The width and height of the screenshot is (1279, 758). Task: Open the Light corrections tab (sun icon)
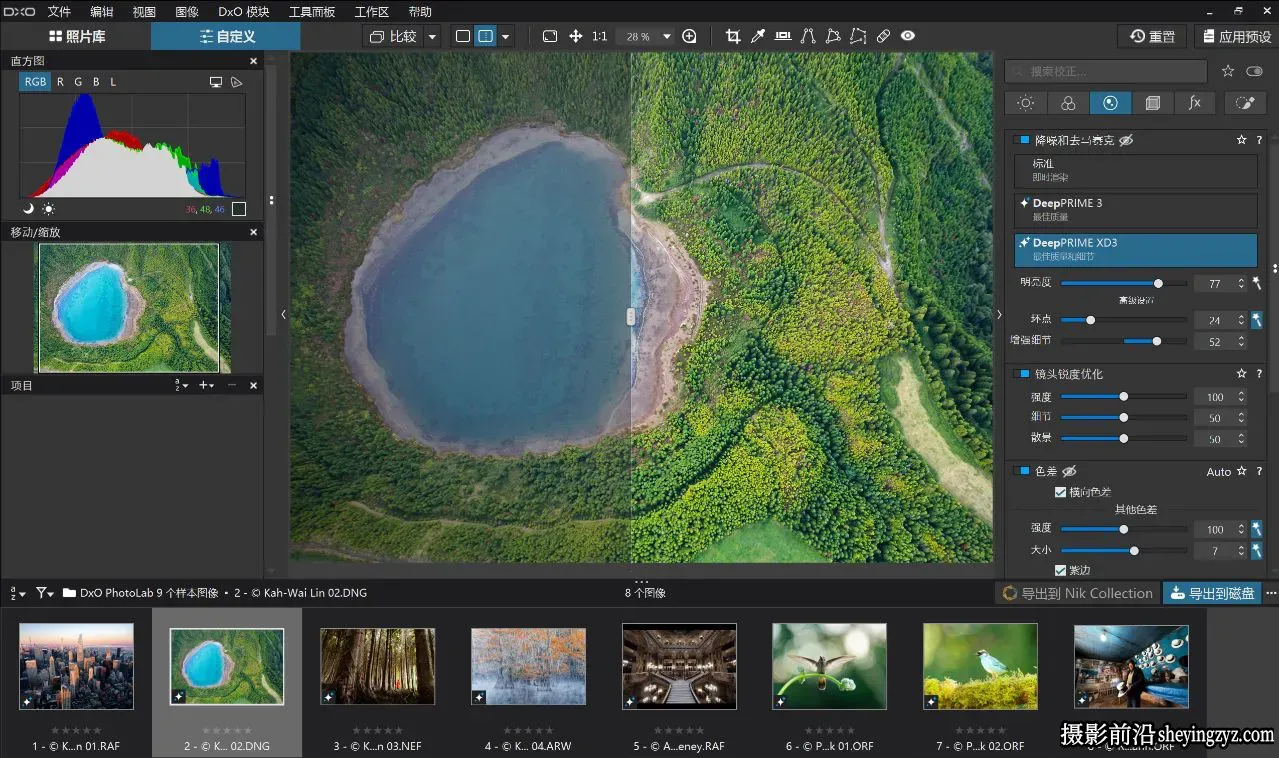[x=1025, y=103]
